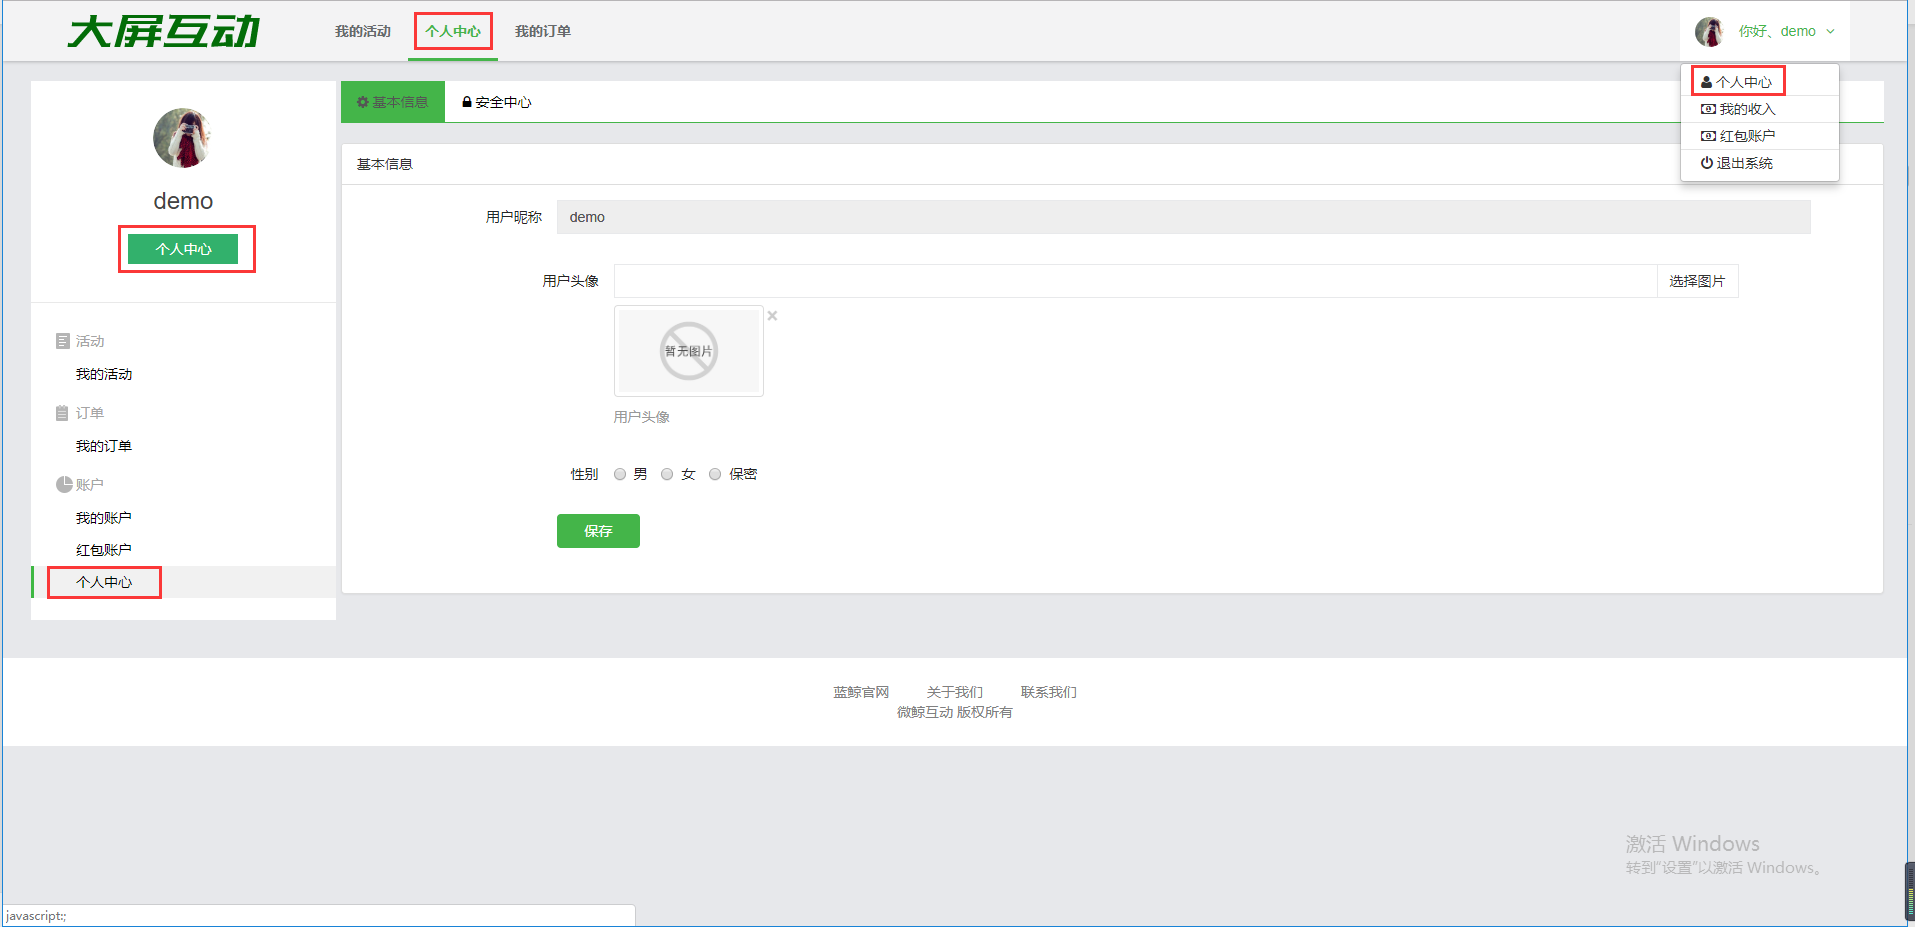Click the gear icon on 基本信息 tab

click(363, 102)
